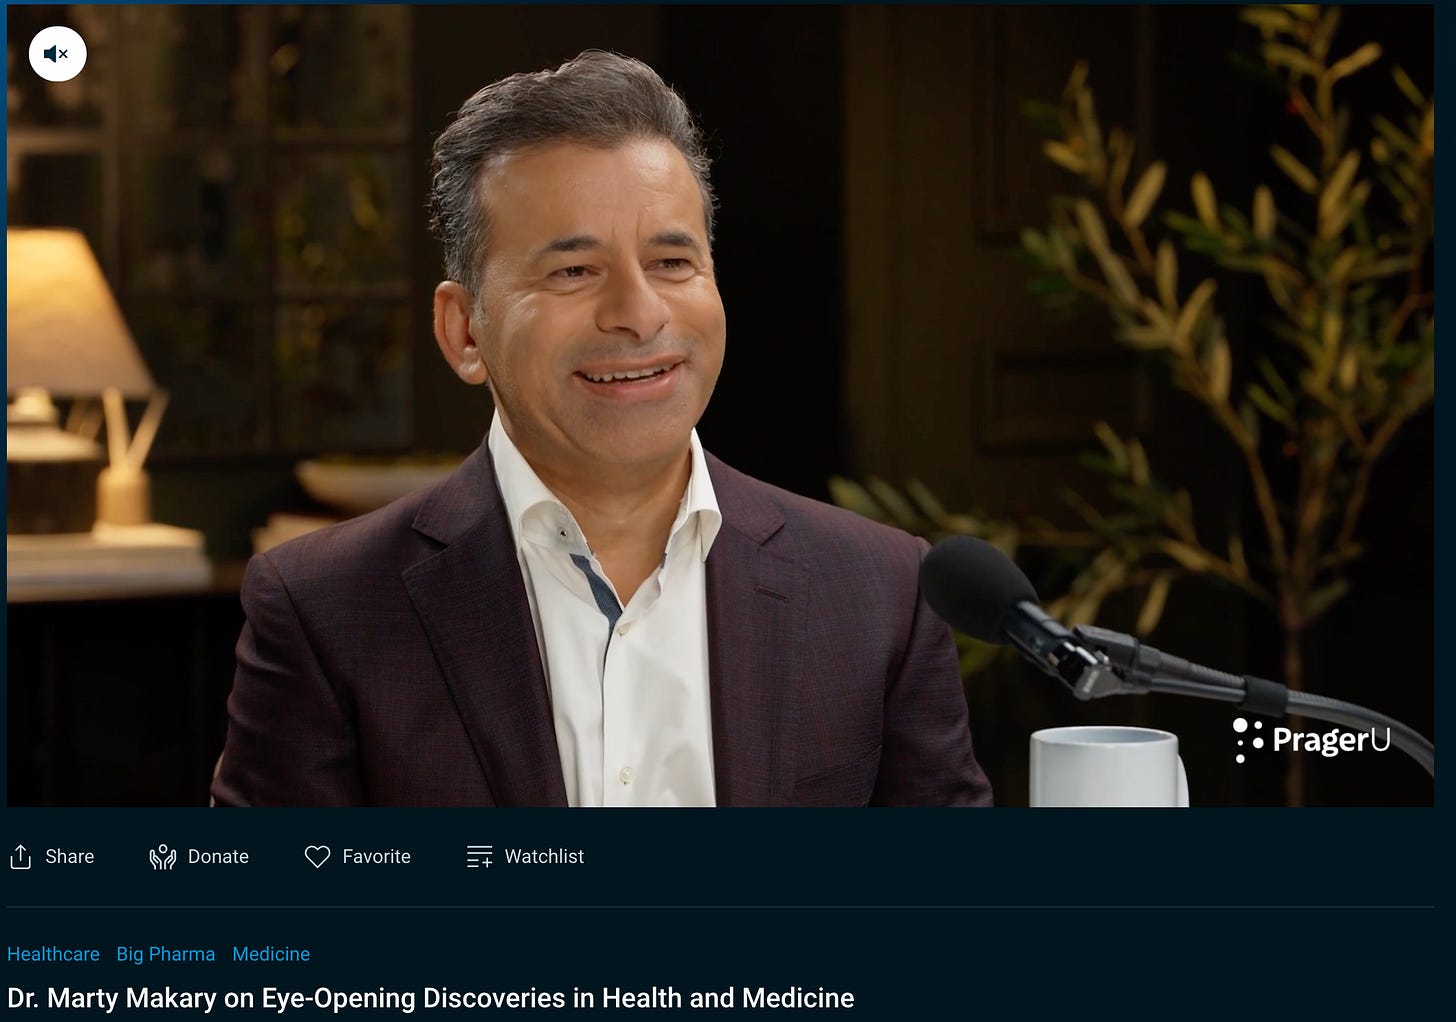1456x1022 pixels.
Task: Click the Dr. Marty Makary video title
Action: click(431, 998)
